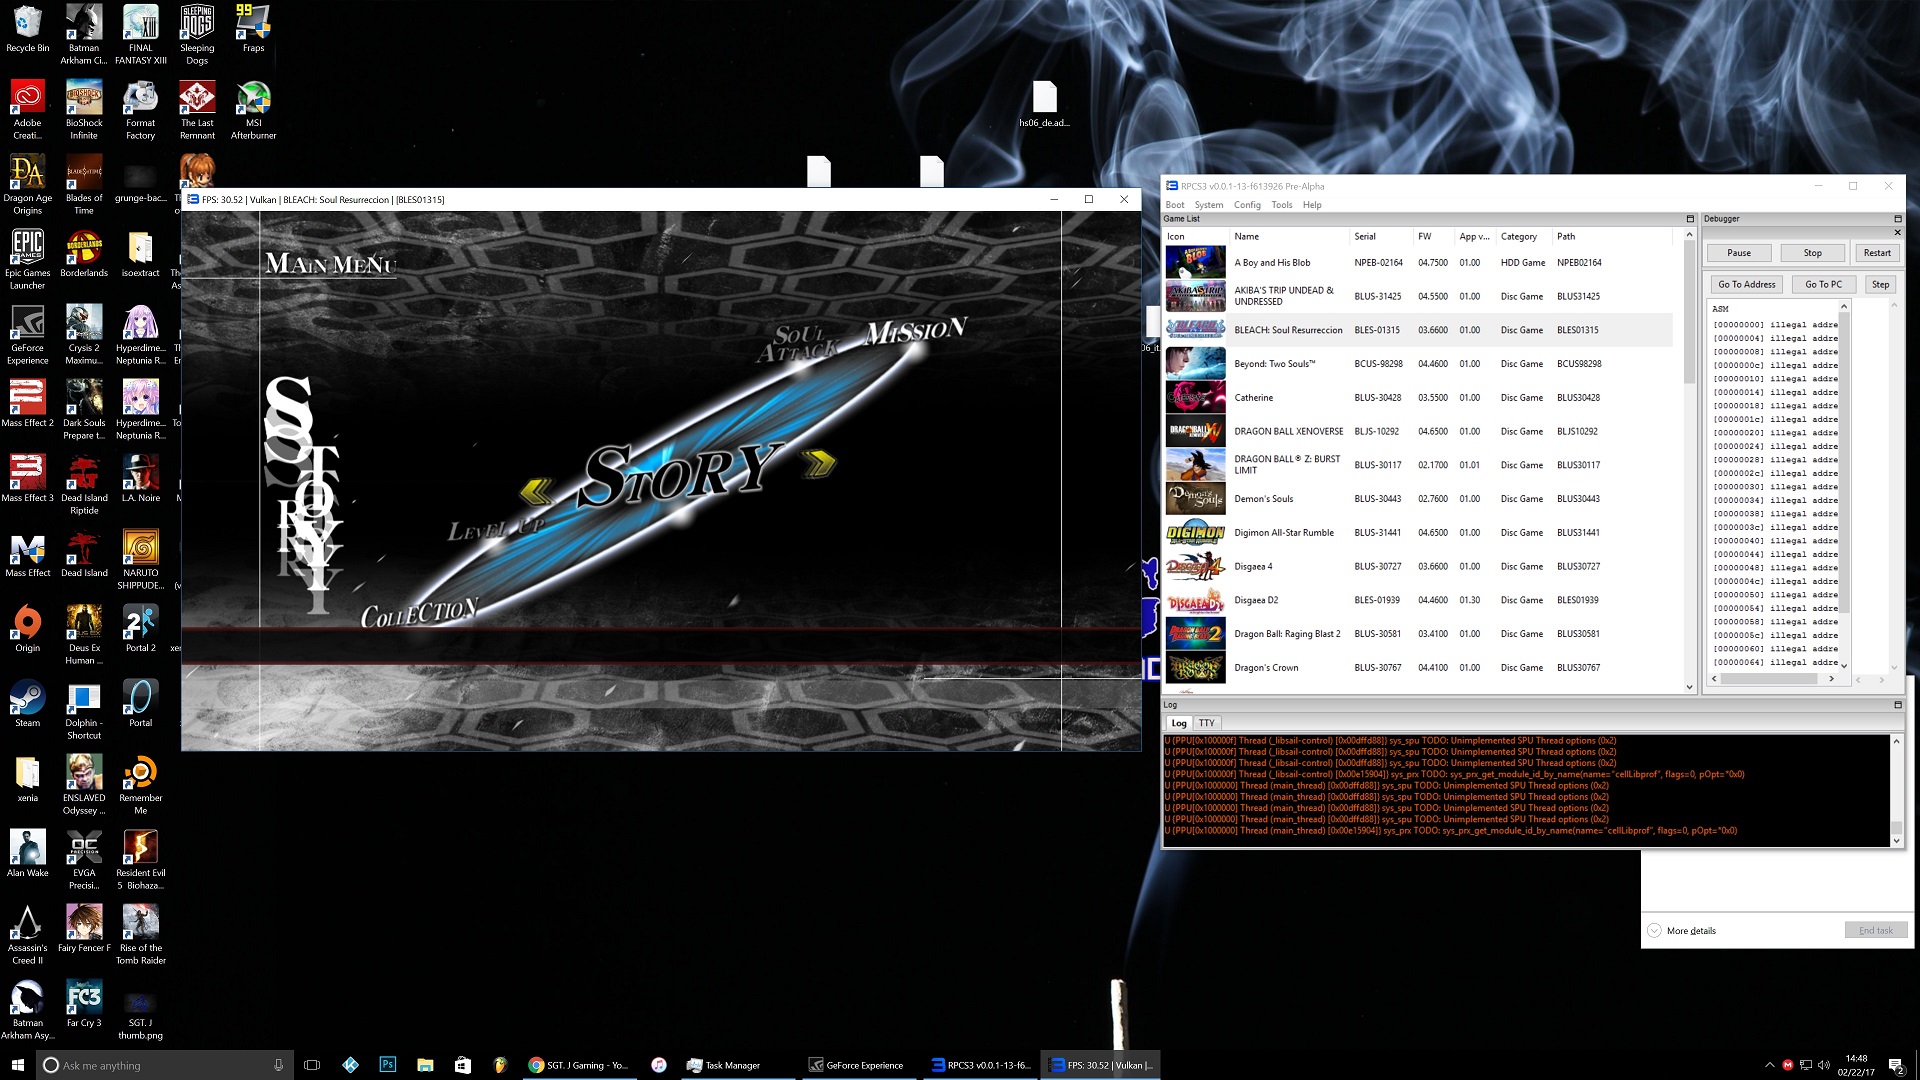This screenshot has height=1080, width=1920.
Task: Close the Debugger panel
Action: coord(1897,233)
